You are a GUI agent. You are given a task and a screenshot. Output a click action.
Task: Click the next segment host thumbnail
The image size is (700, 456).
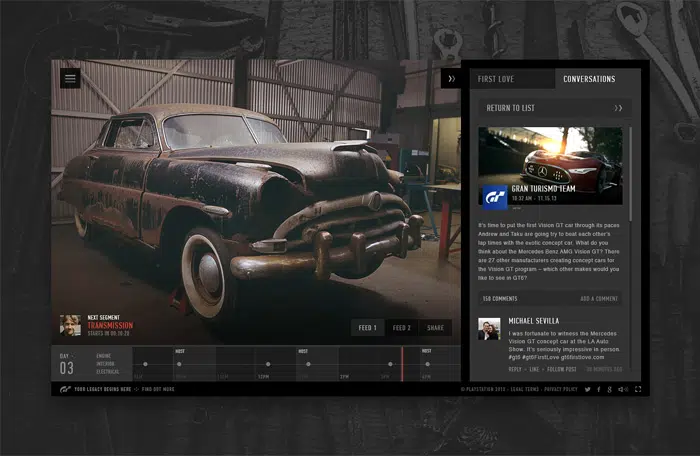coord(70,326)
